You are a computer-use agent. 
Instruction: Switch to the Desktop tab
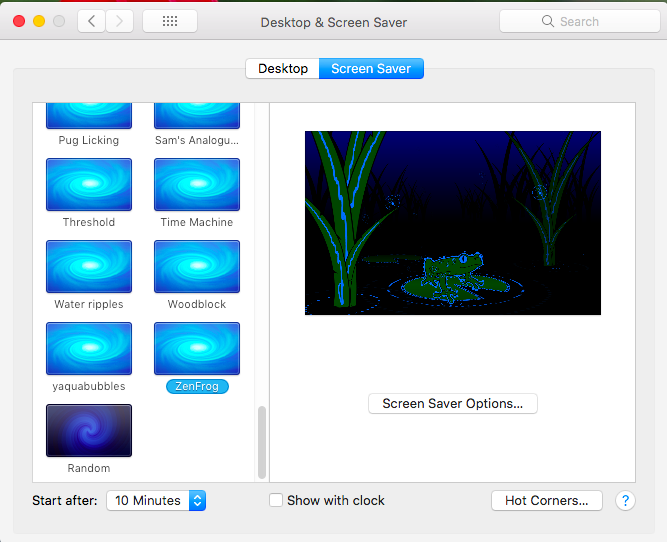click(282, 68)
